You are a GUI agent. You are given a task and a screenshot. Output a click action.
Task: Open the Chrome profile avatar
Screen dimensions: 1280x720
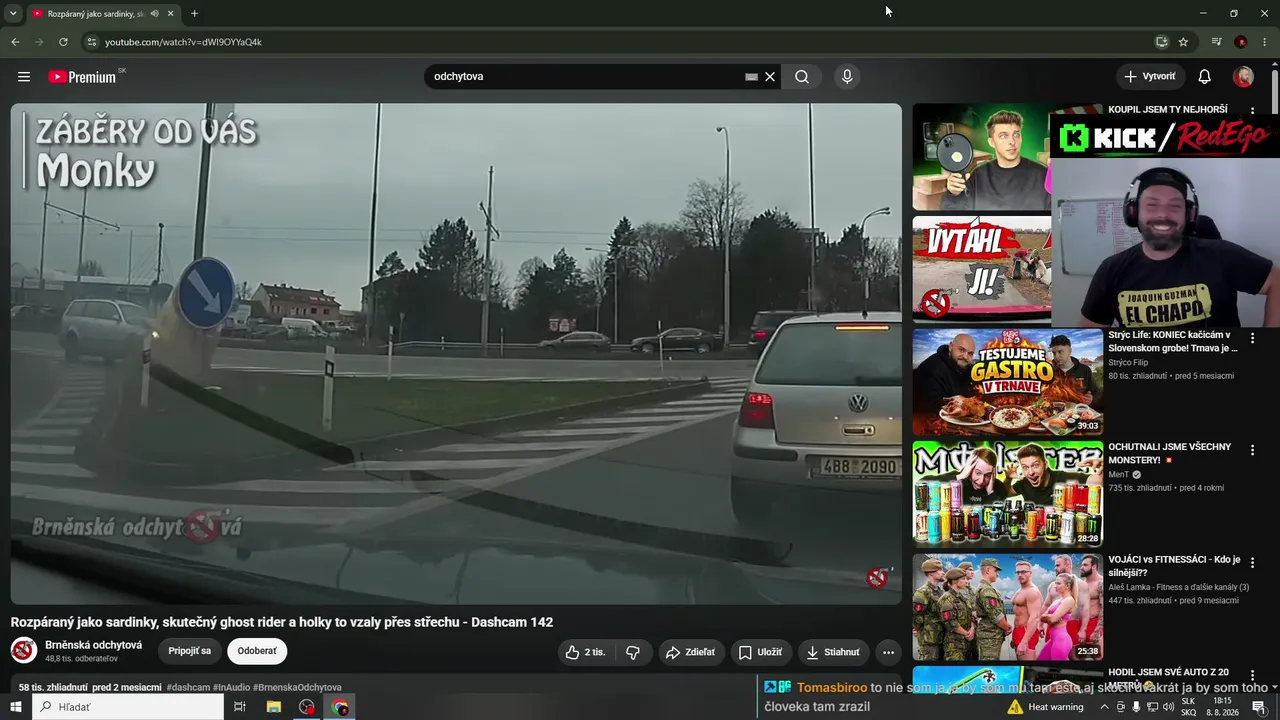point(1241,42)
